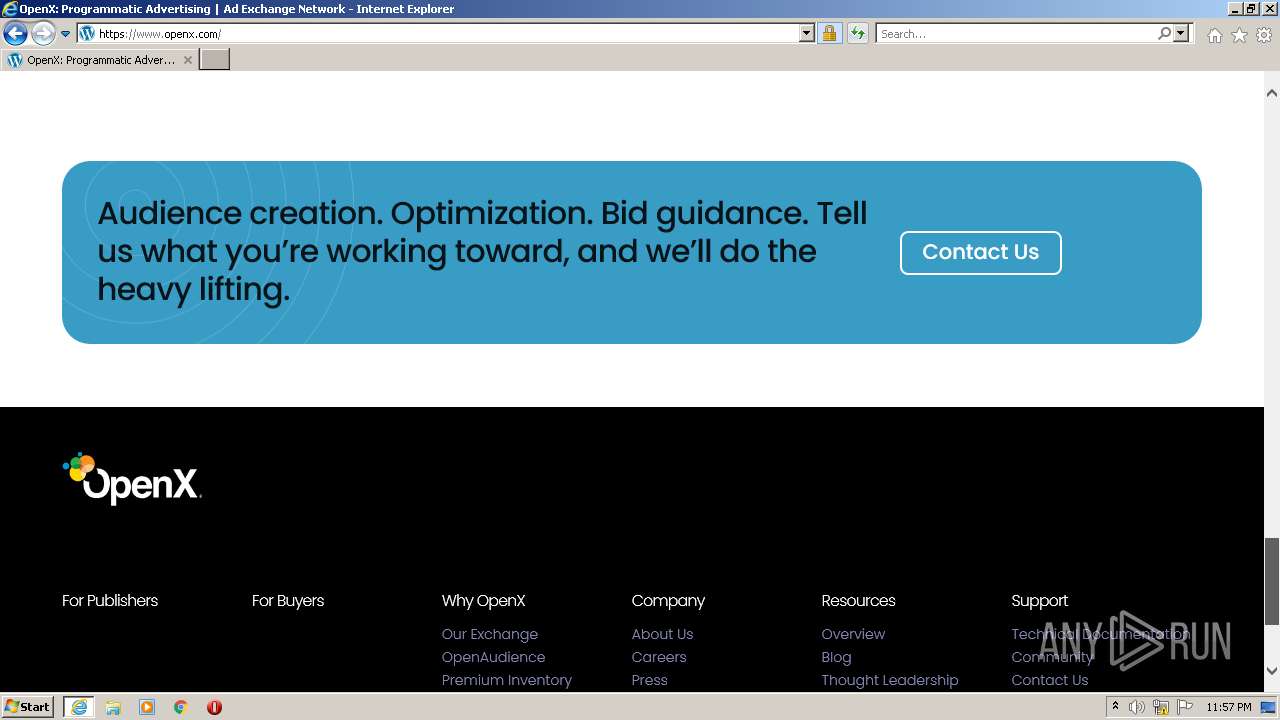1280x720 pixels.
Task: Open the Tools gear icon
Action: [x=1264, y=35]
